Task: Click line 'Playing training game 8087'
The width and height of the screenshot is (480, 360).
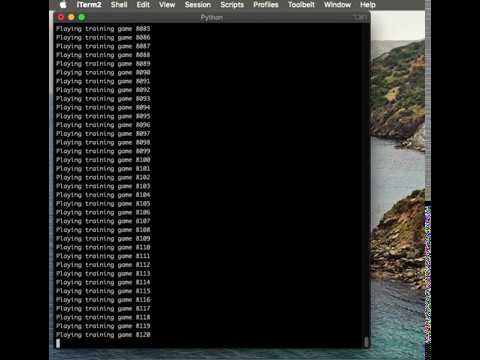Action: tap(103, 46)
